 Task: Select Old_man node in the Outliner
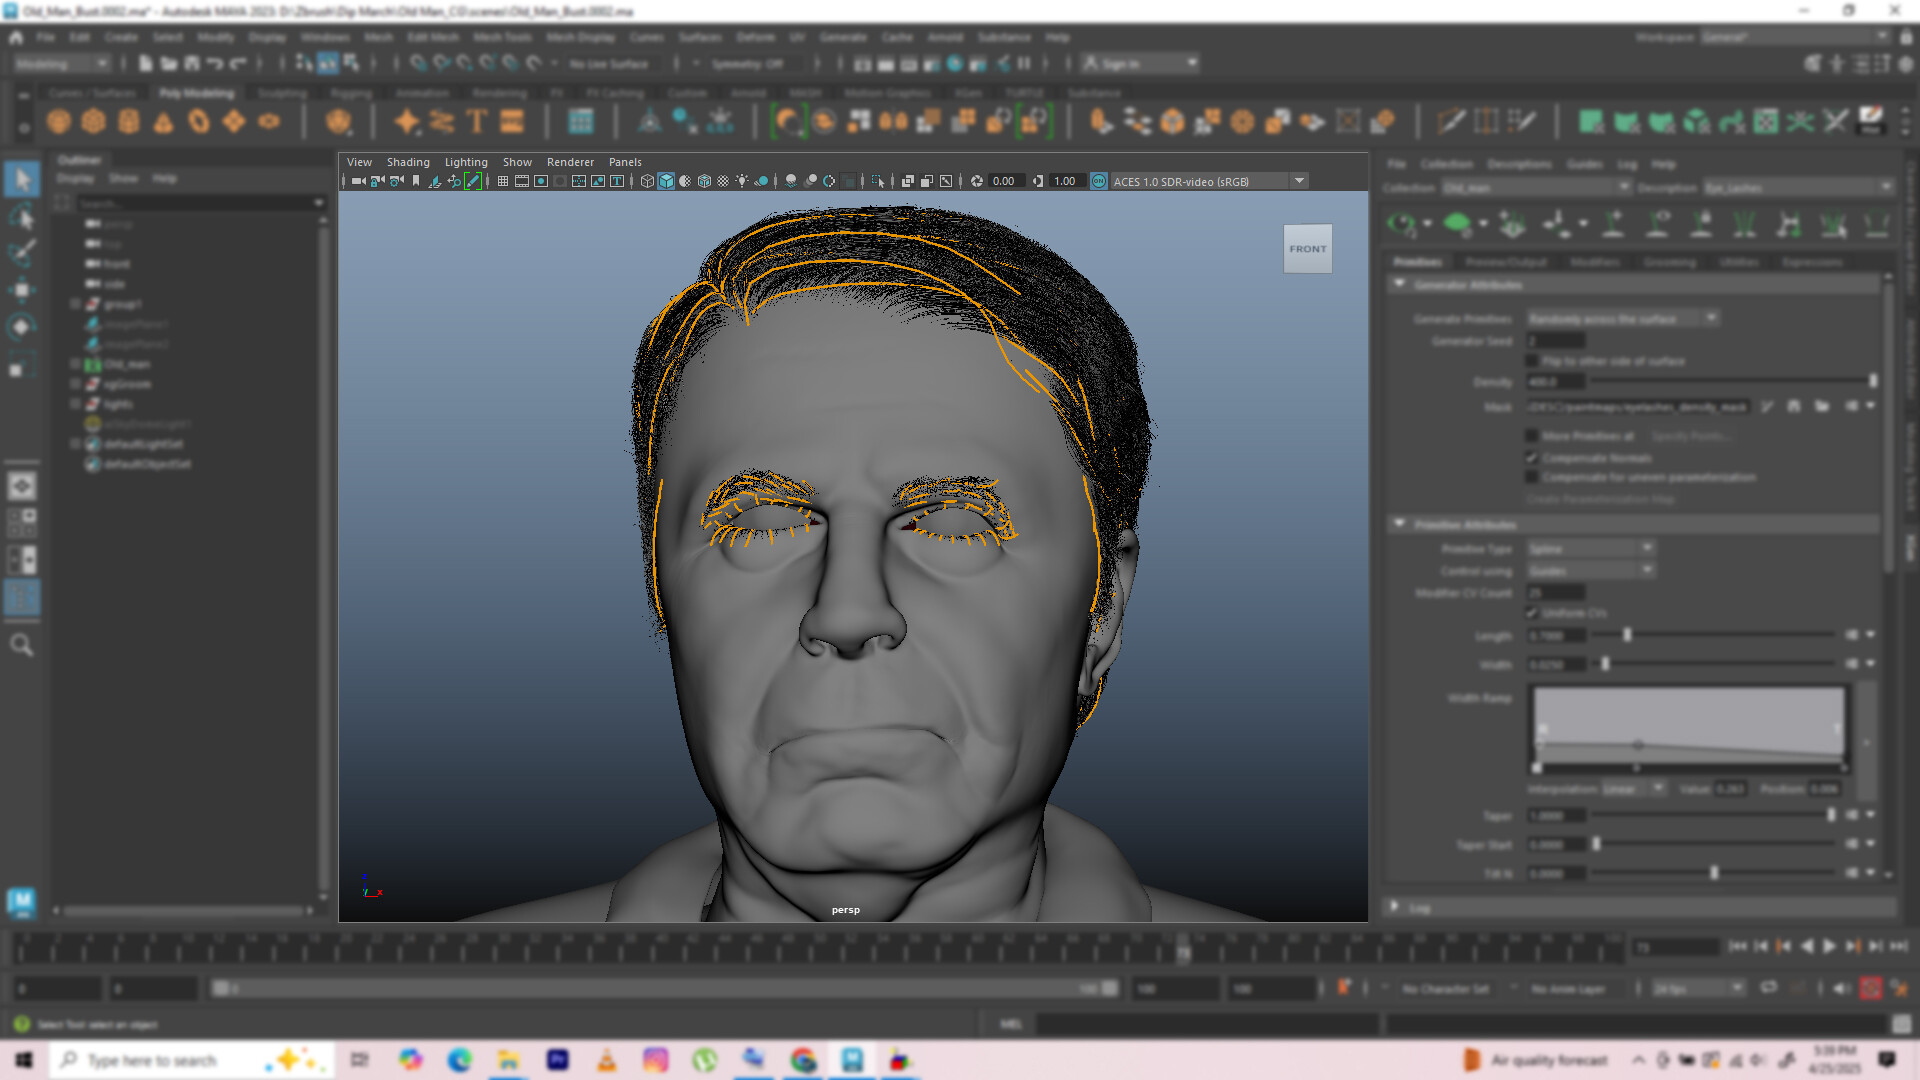click(126, 364)
